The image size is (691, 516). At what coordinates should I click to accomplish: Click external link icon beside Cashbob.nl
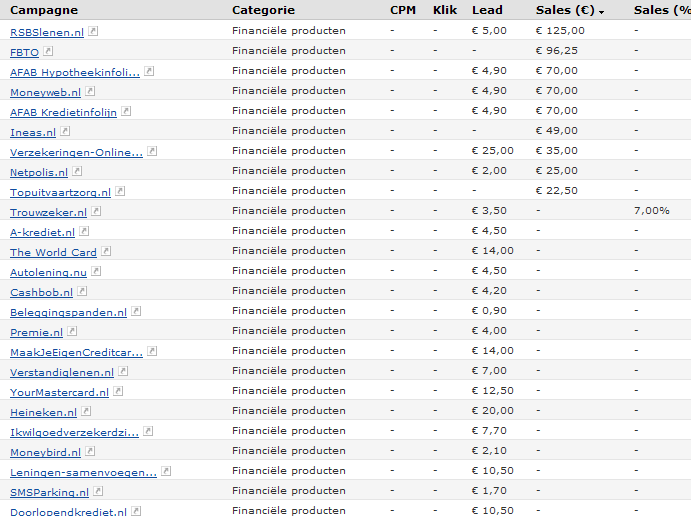click(82, 291)
